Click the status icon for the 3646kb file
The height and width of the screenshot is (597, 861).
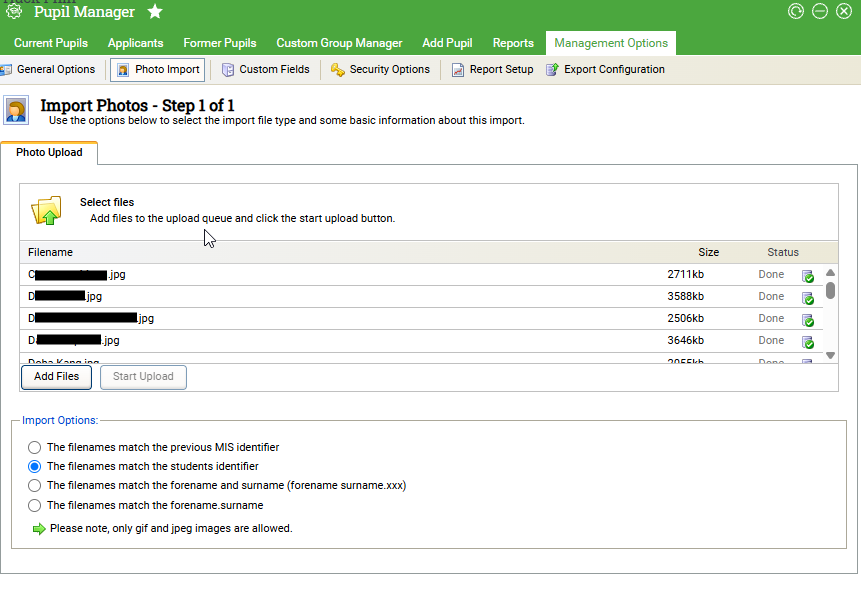coord(808,342)
